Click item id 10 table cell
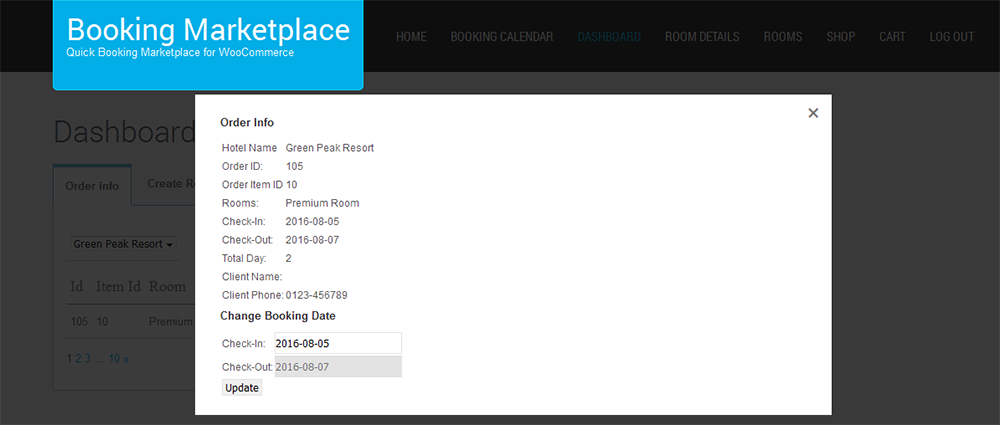1000x425 pixels. point(103,322)
